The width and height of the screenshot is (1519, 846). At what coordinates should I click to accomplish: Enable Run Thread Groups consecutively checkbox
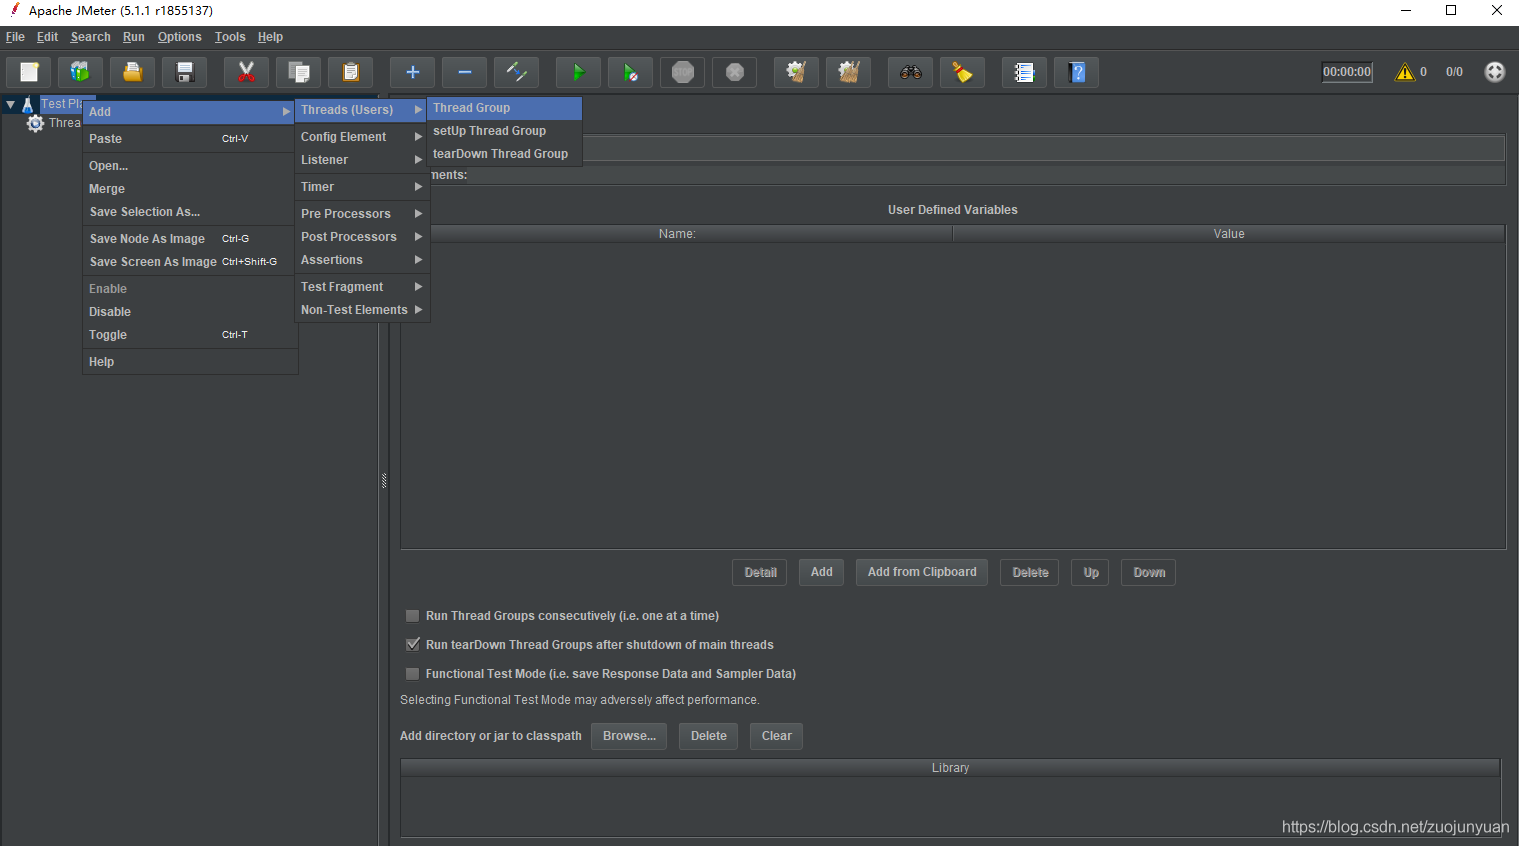point(412,616)
